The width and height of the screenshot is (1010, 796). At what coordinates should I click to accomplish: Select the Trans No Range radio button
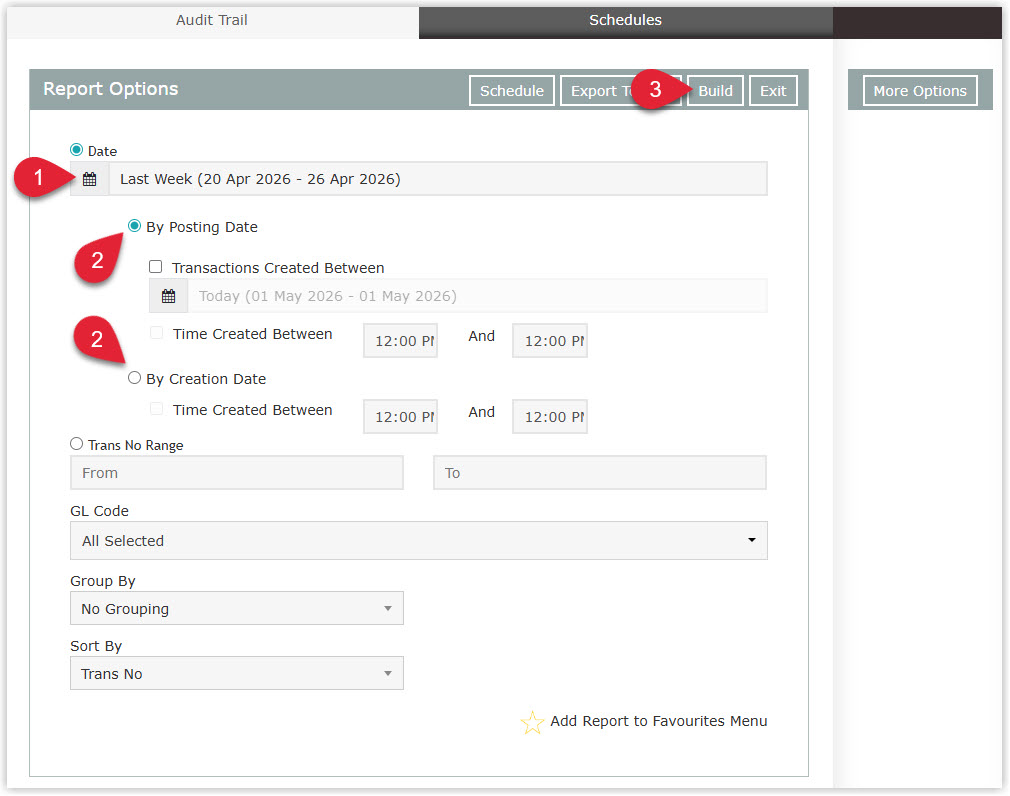(77, 444)
